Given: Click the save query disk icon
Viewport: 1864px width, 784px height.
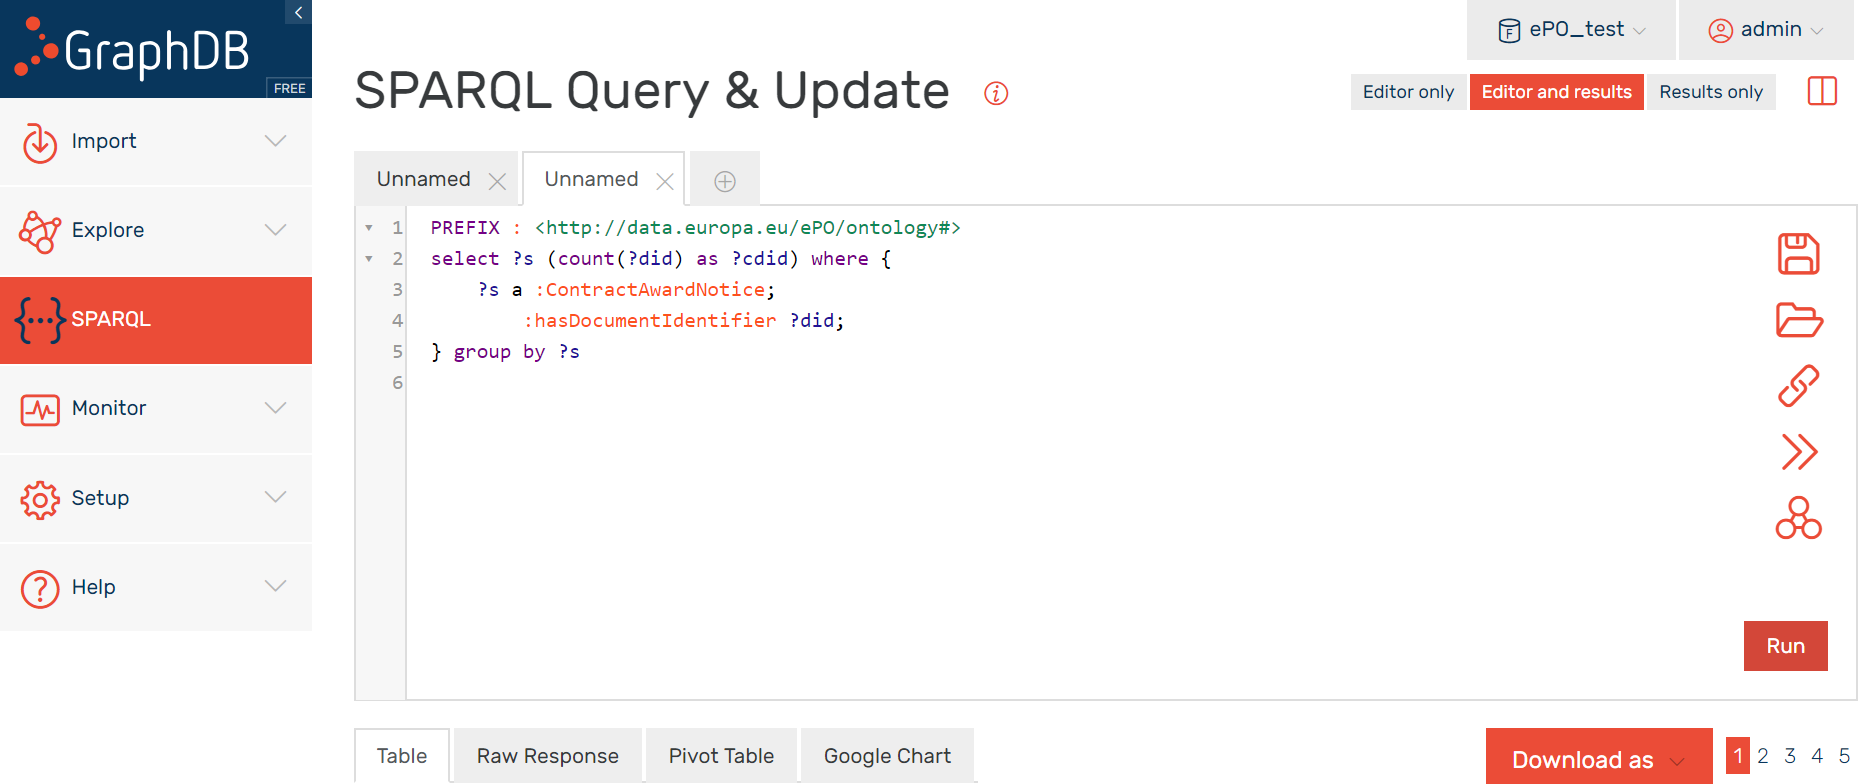Looking at the screenshot, I should tap(1798, 254).
